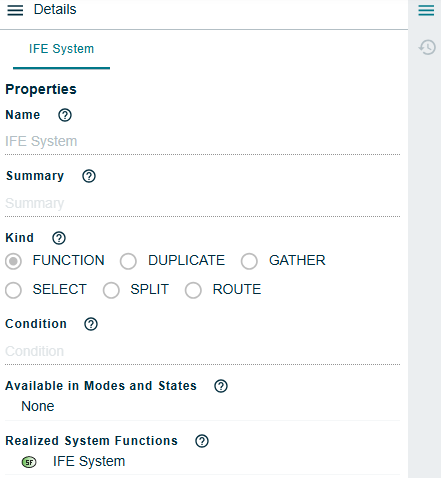Show help for the Summary property

coord(89,176)
